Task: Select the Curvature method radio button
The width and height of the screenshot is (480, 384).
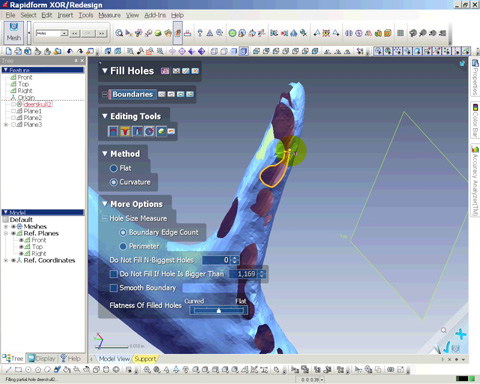Action: (x=113, y=182)
